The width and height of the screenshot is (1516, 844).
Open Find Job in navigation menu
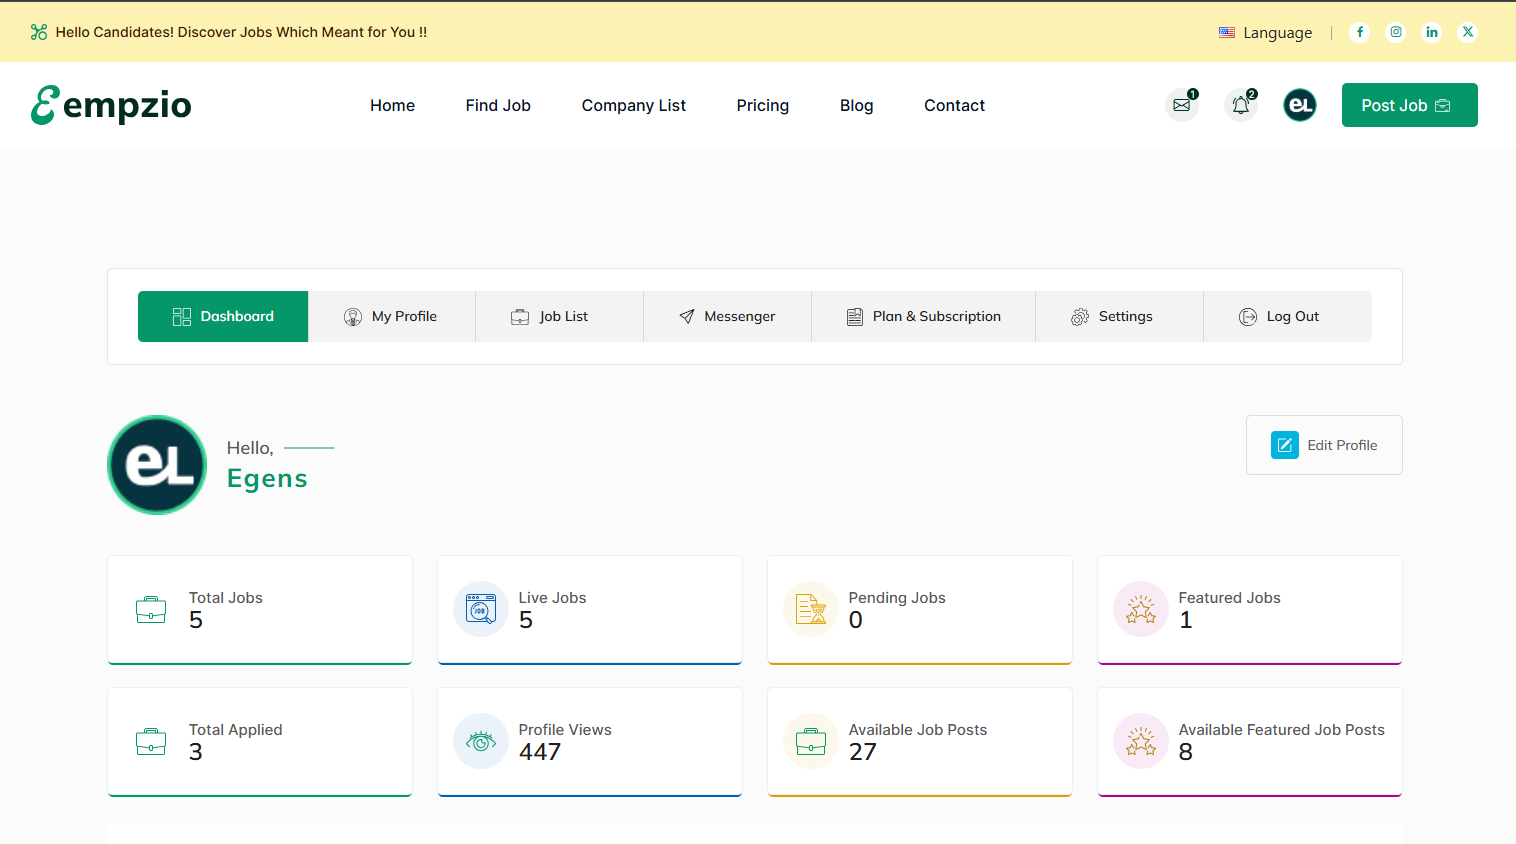coord(498,105)
